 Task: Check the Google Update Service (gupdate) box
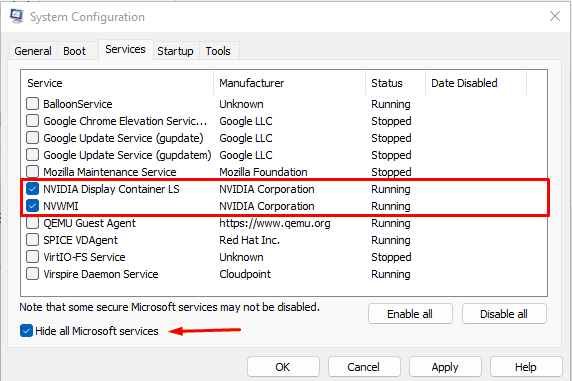[32, 138]
